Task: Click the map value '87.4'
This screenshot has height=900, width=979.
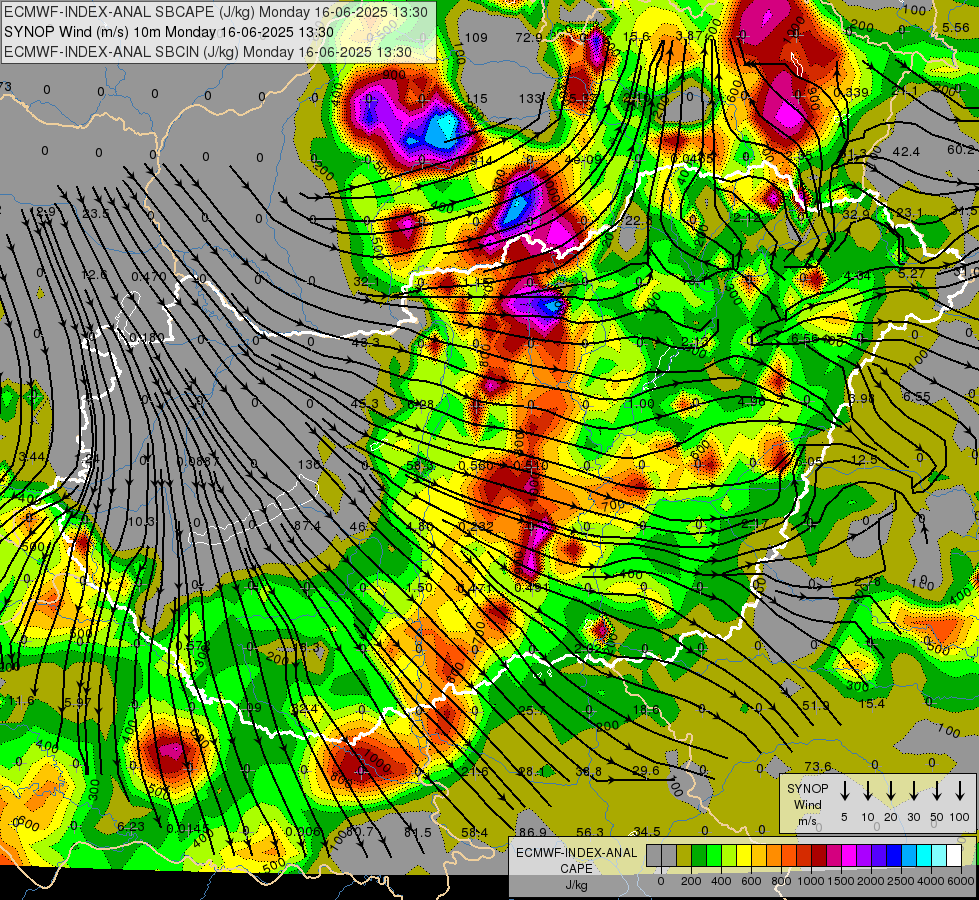Action: pyautogui.click(x=307, y=526)
